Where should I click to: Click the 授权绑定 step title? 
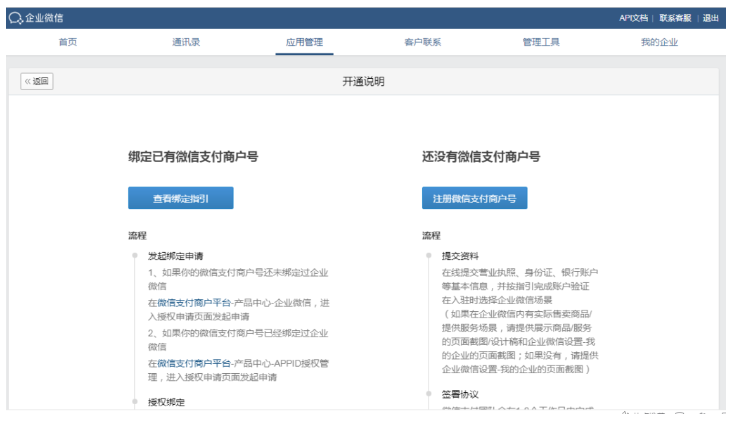point(166,402)
